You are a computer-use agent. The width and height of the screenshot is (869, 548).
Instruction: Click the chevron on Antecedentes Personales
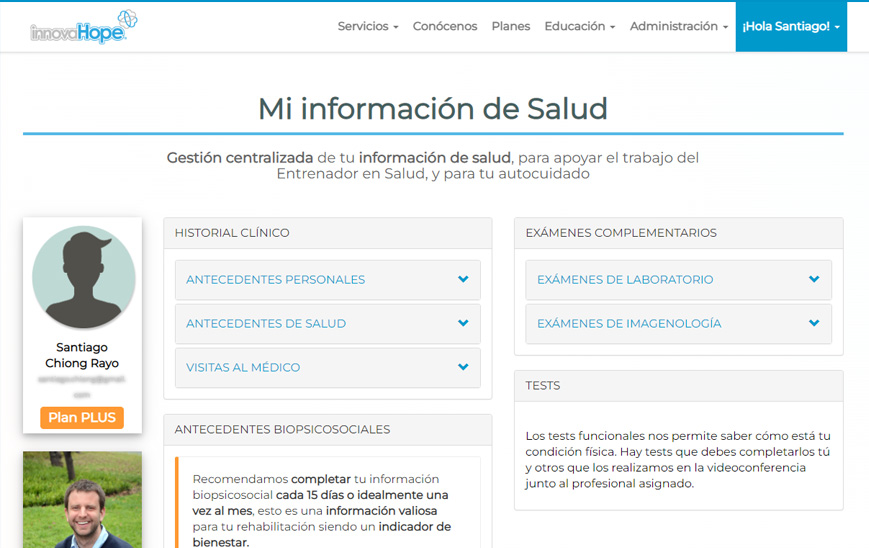[463, 280]
